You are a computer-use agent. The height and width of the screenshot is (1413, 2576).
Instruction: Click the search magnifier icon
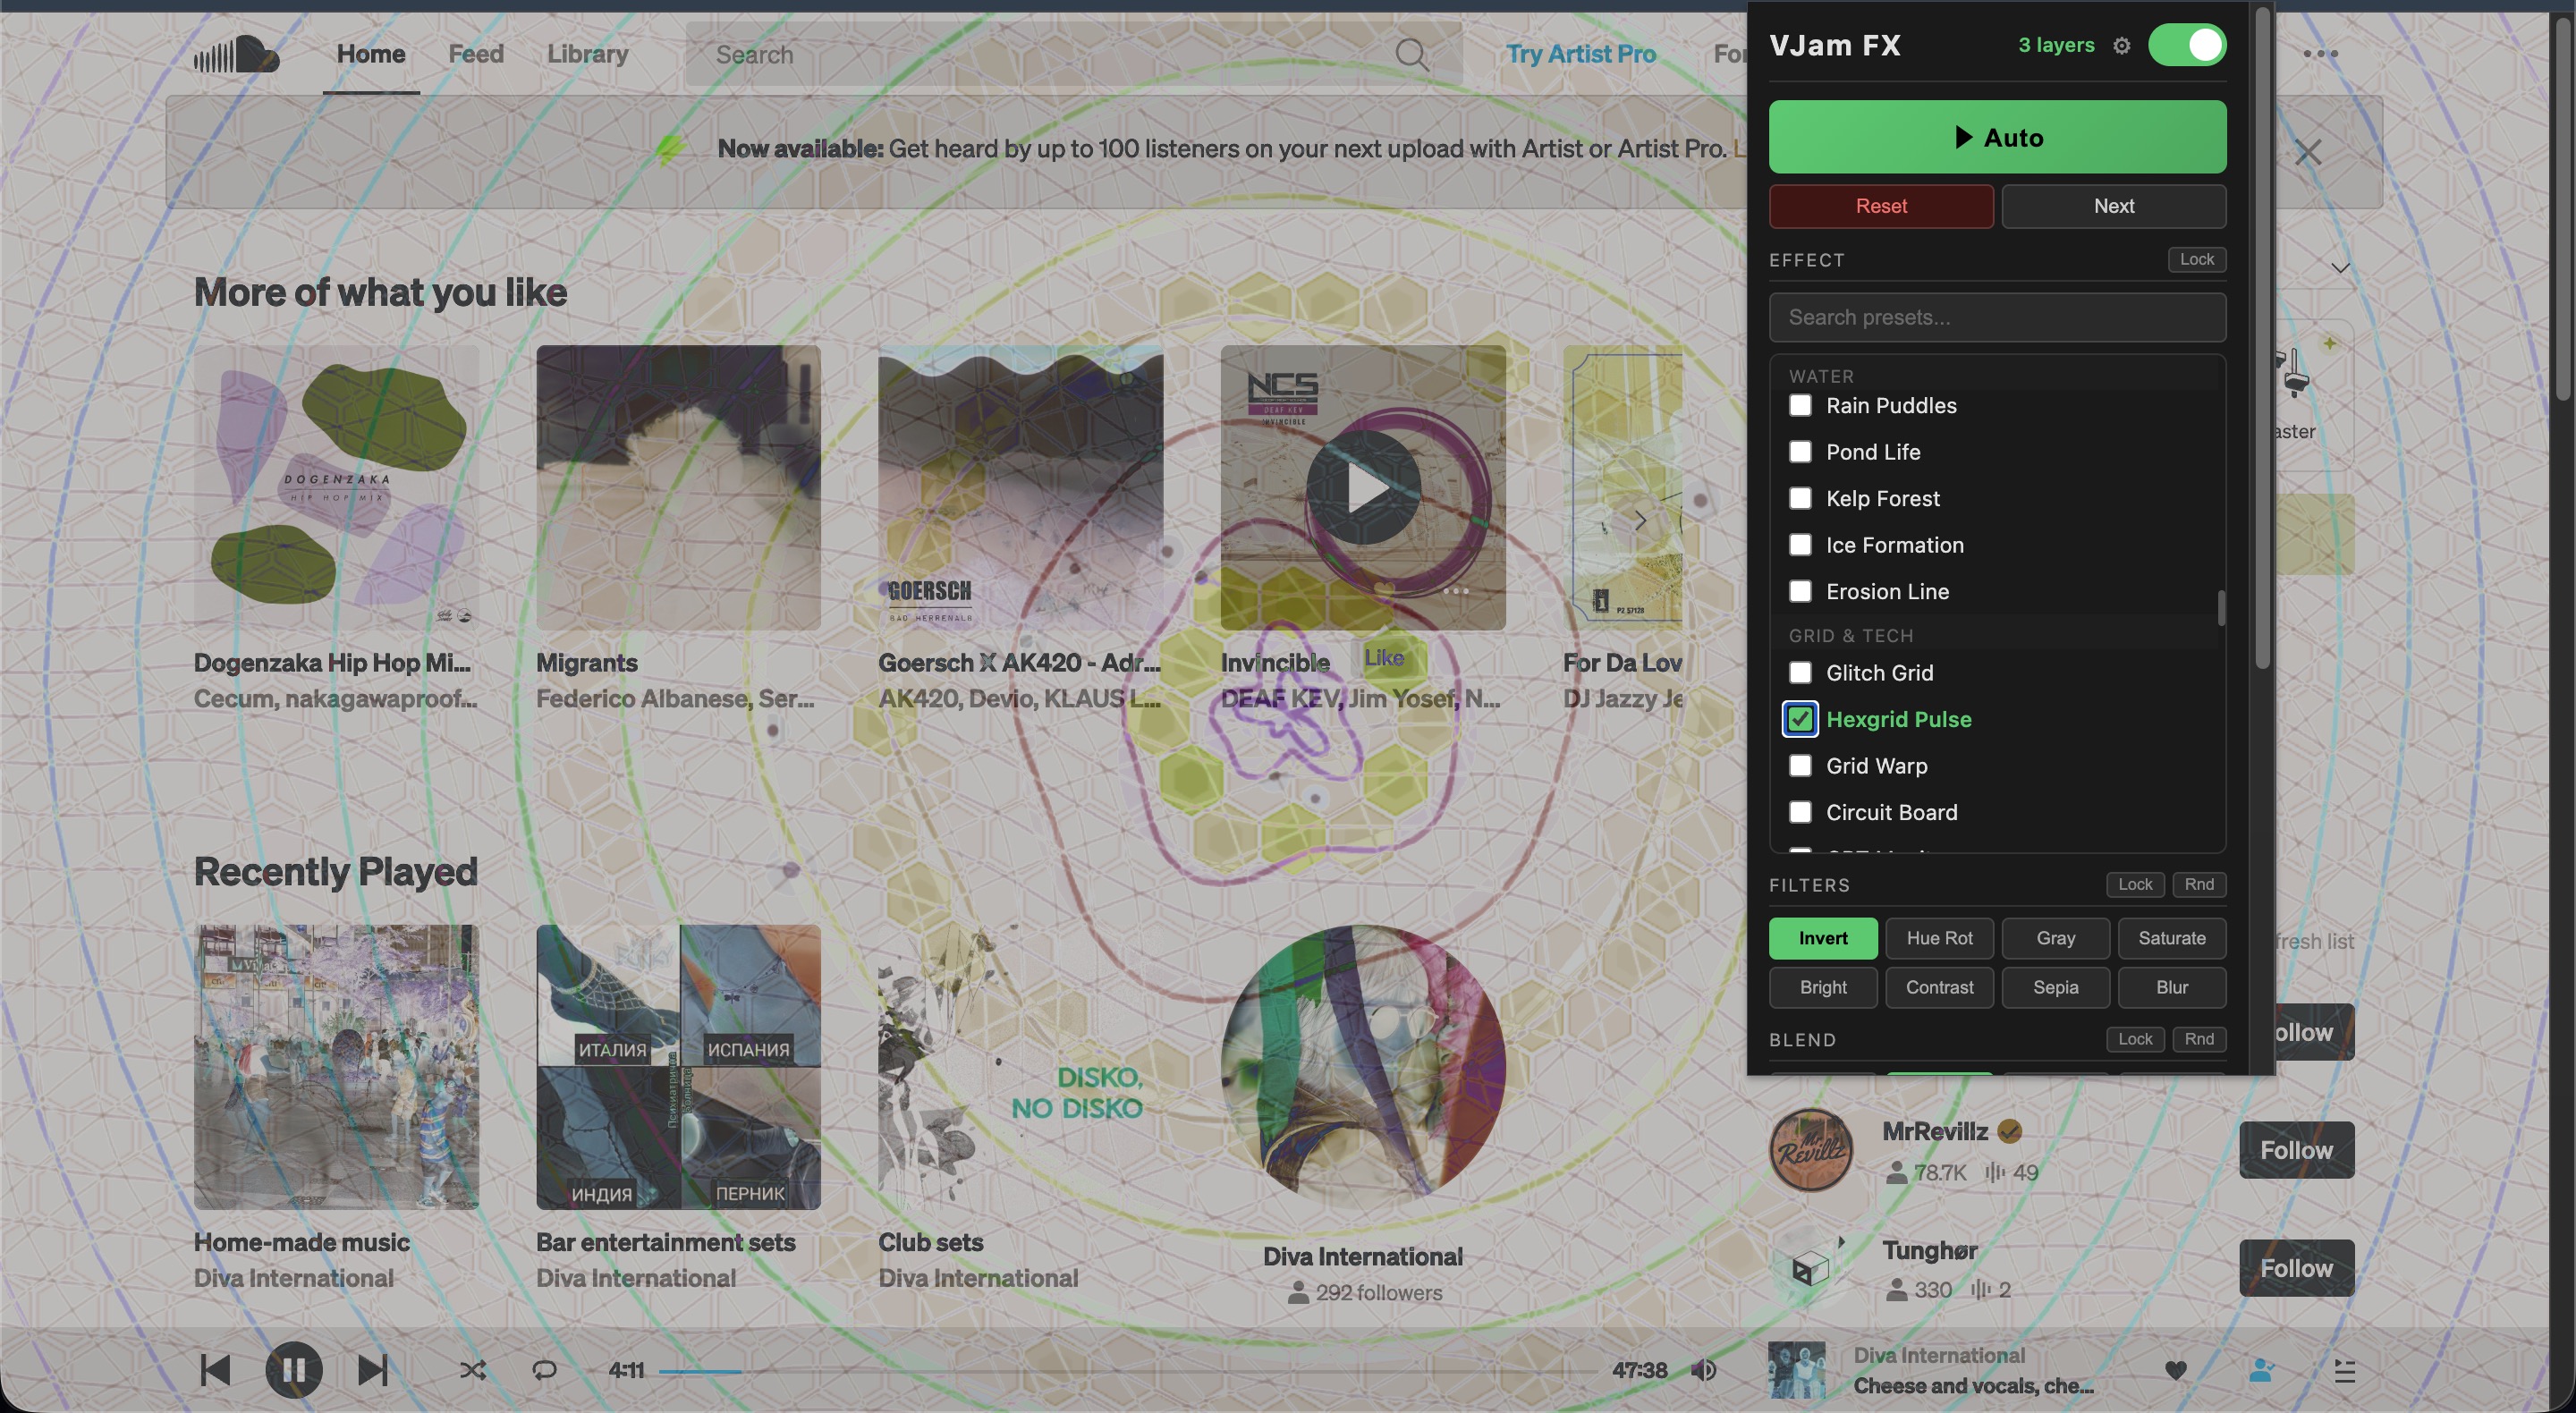[x=1411, y=54]
